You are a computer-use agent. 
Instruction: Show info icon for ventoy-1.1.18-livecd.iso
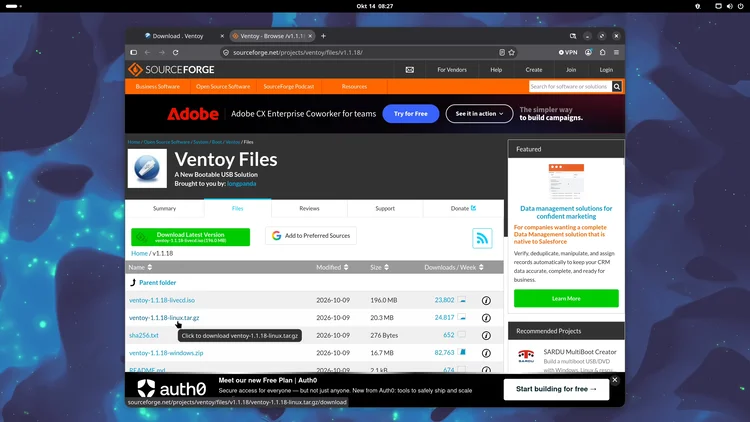[x=486, y=300]
